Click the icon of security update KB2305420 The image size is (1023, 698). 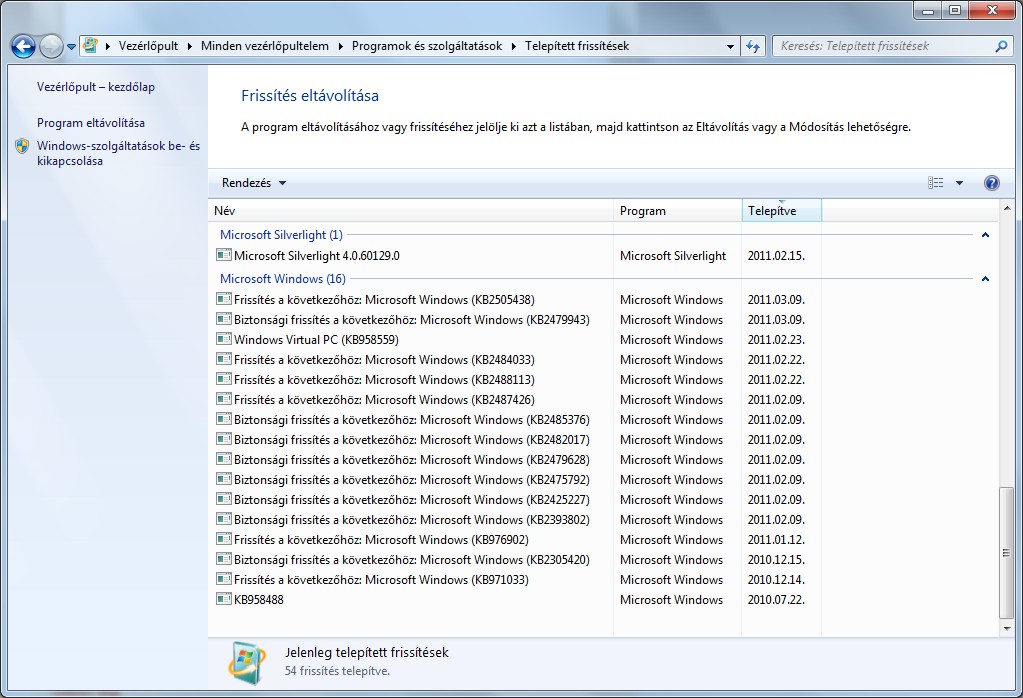click(x=224, y=559)
